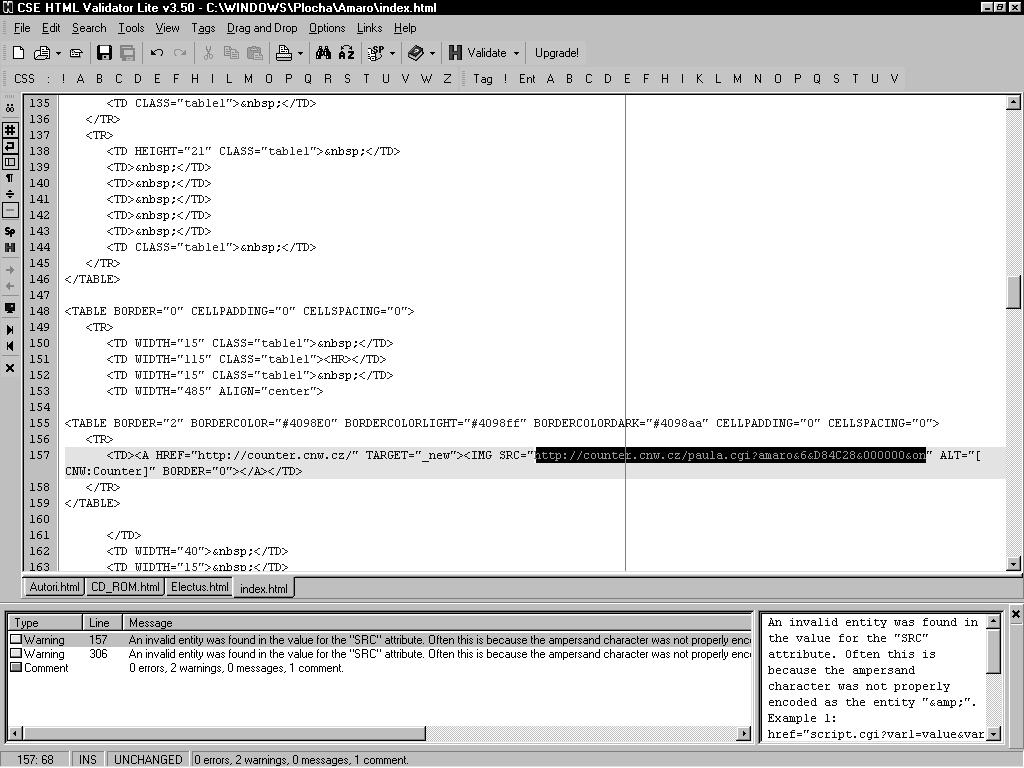
Task: Jump to previous message with skip-back icon
Action: [10, 346]
